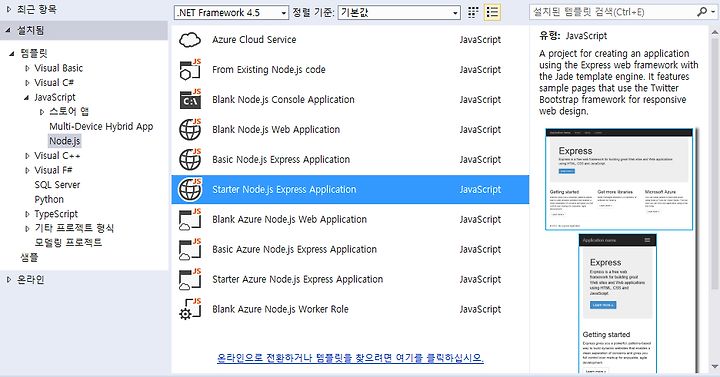Click the description pane vertical scrollbar

pyautogui.click(x=714, y=163)
